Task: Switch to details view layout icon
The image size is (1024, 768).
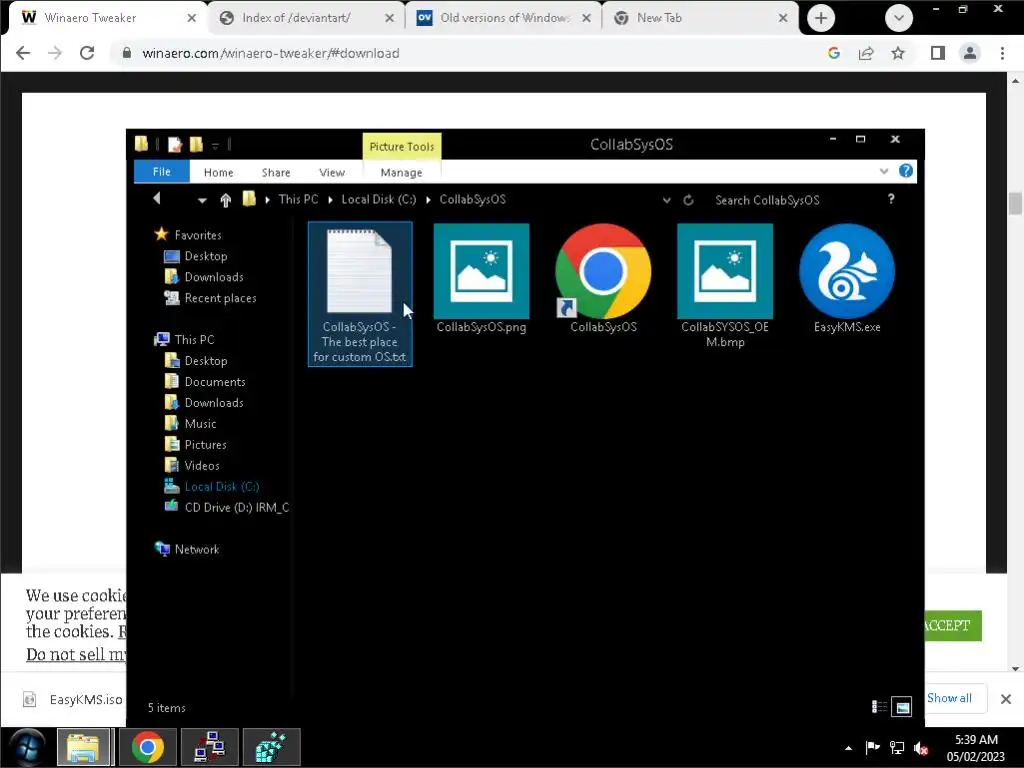Action: 879,706
